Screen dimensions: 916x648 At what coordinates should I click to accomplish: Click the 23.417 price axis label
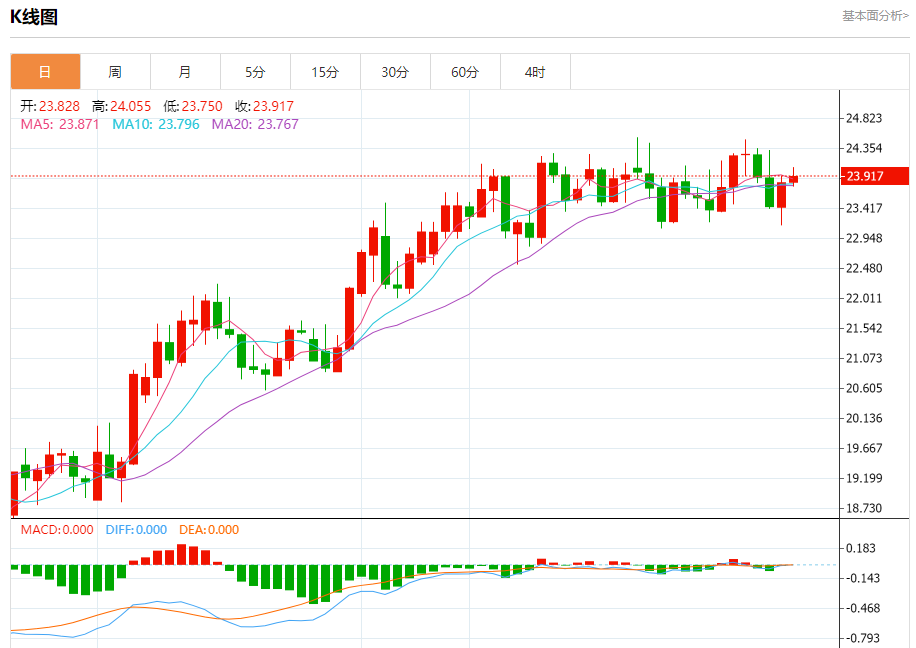point(864,209)
